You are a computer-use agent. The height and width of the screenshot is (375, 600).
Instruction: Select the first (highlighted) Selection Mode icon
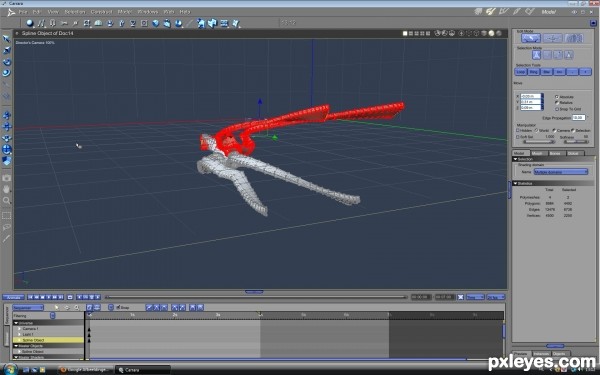tap(536, 55)
